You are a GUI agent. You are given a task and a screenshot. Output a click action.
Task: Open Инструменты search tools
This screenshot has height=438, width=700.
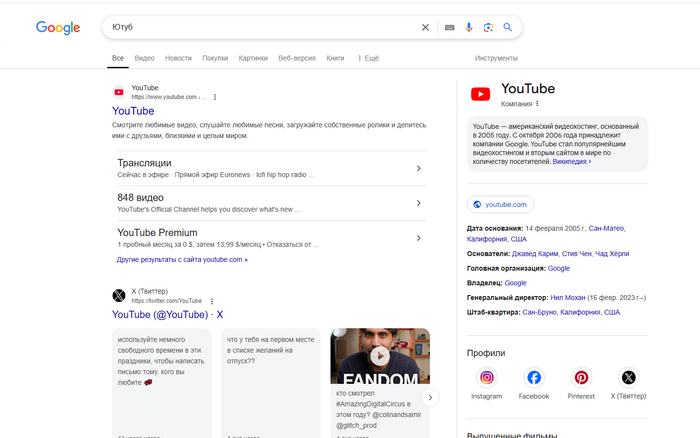496,58
